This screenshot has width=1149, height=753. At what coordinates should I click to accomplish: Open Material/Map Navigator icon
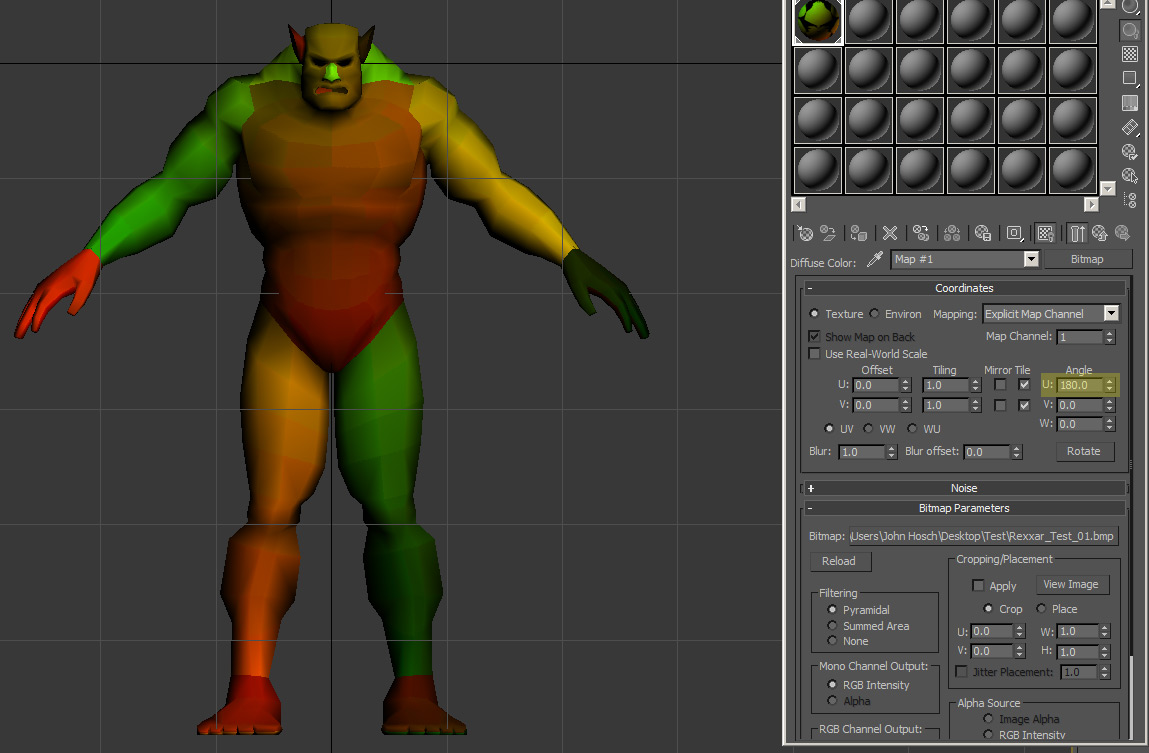point(1130,200)
